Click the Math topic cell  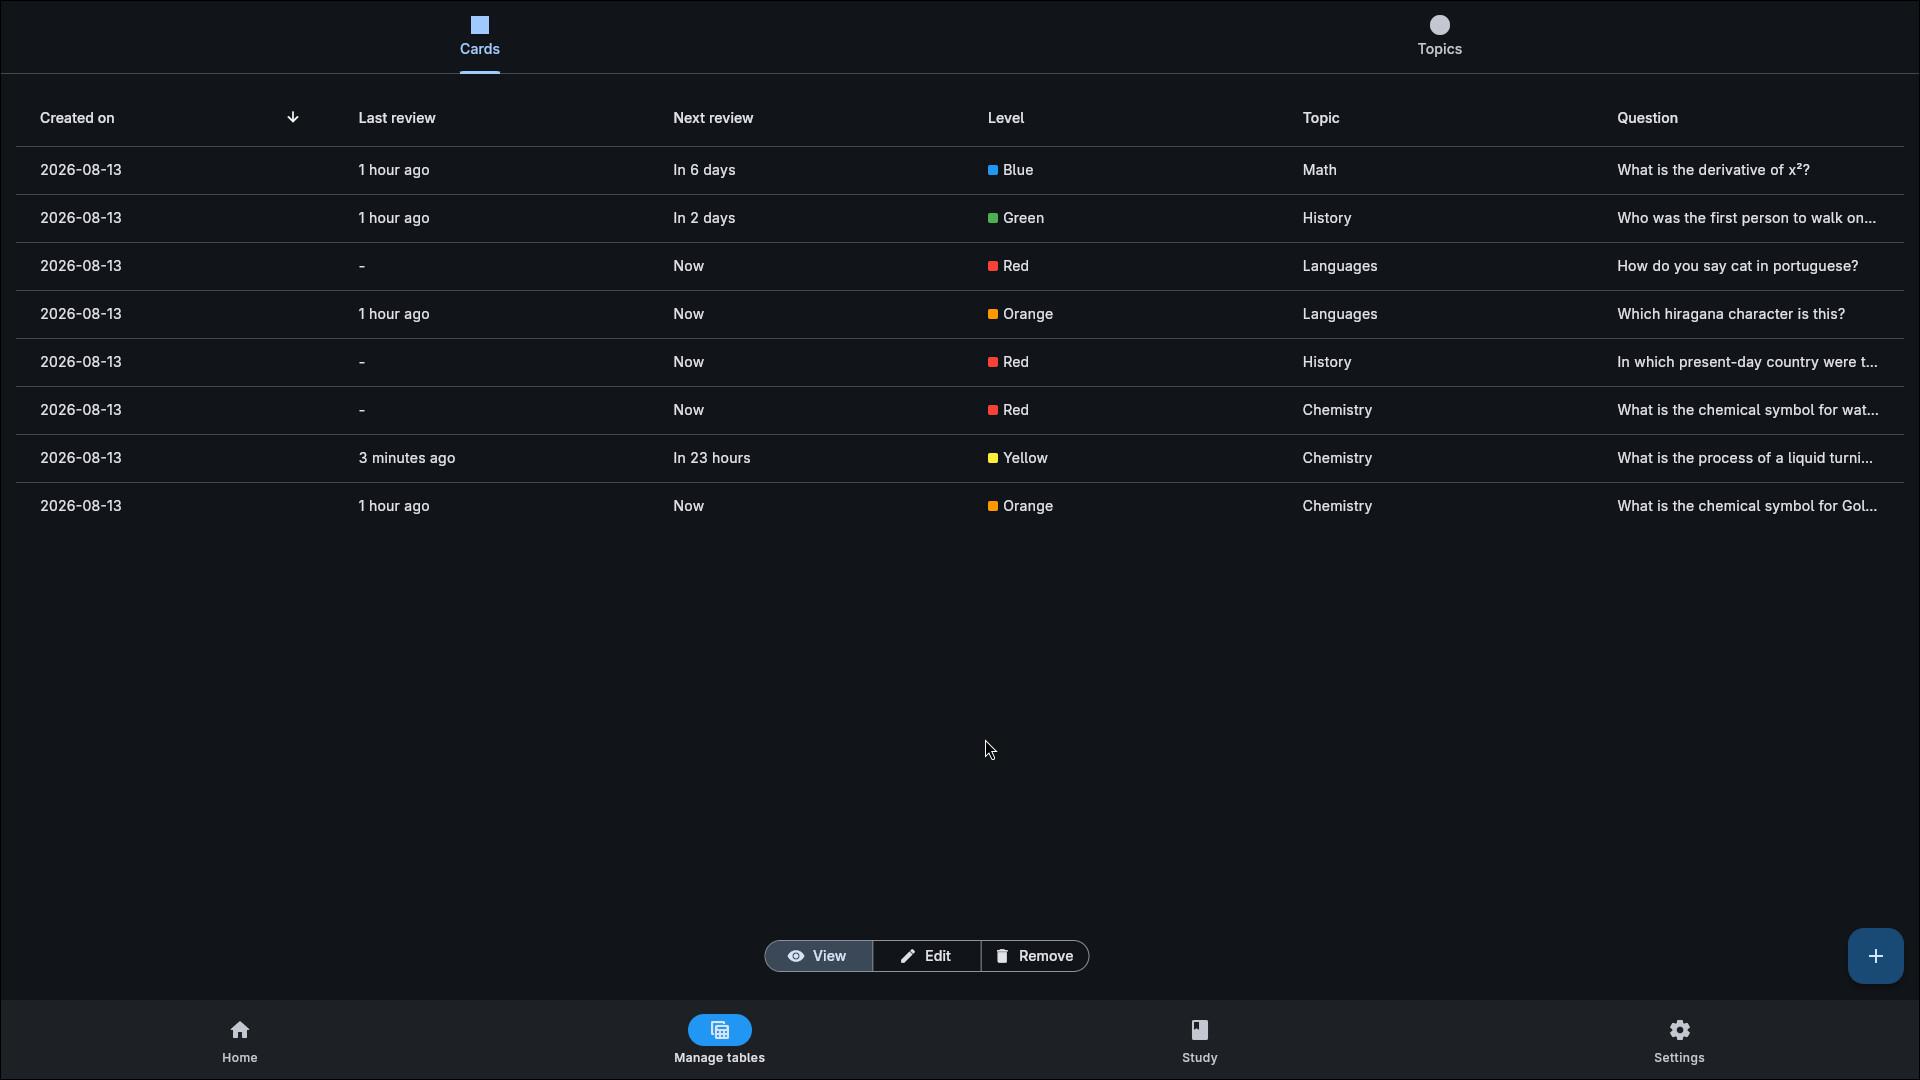pyautogui.click(x=1319, y=170)
